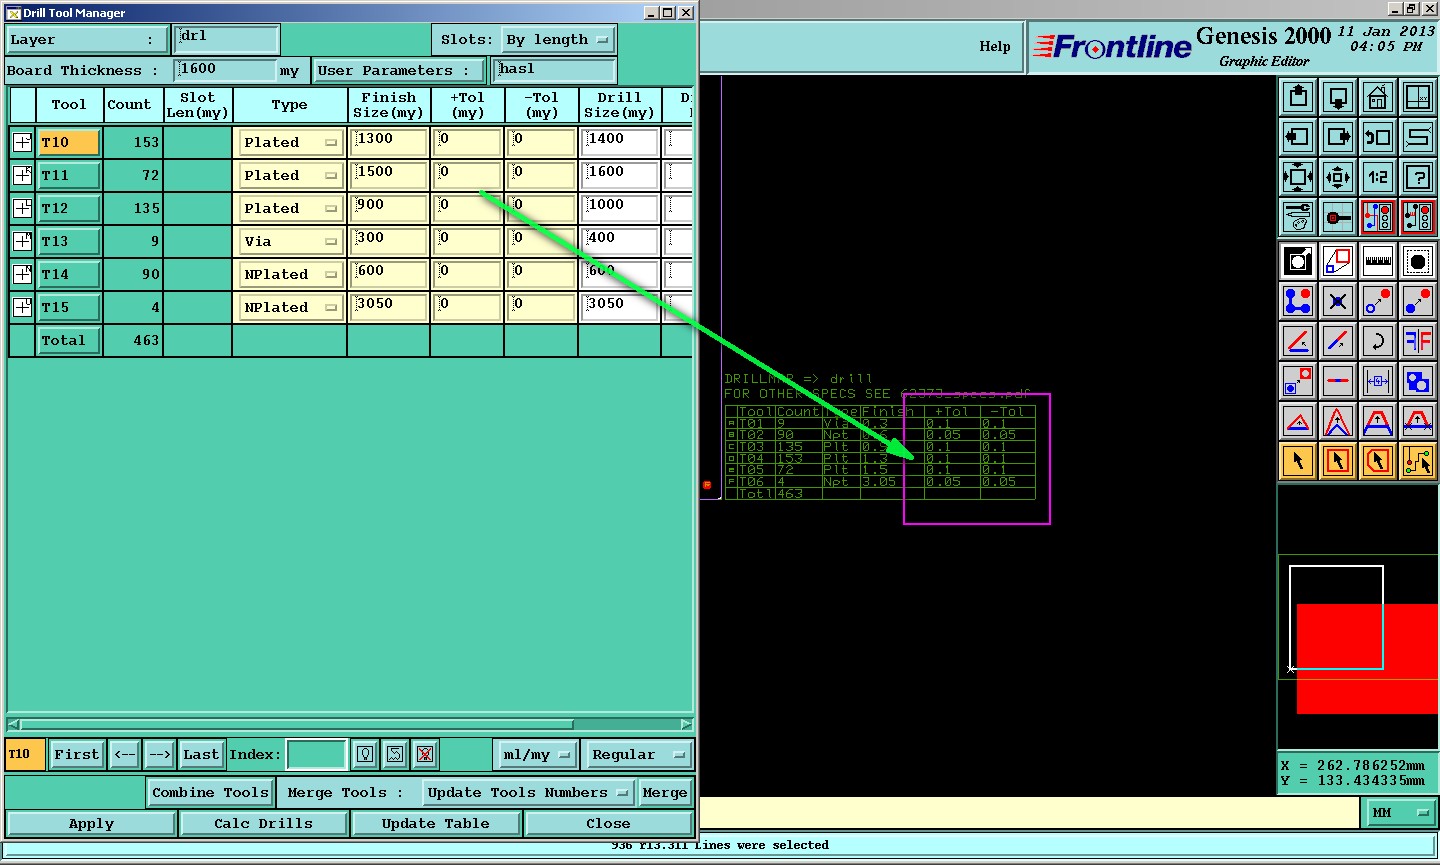Click the Home view icon
The image size is (1440, 865).
1378,97
